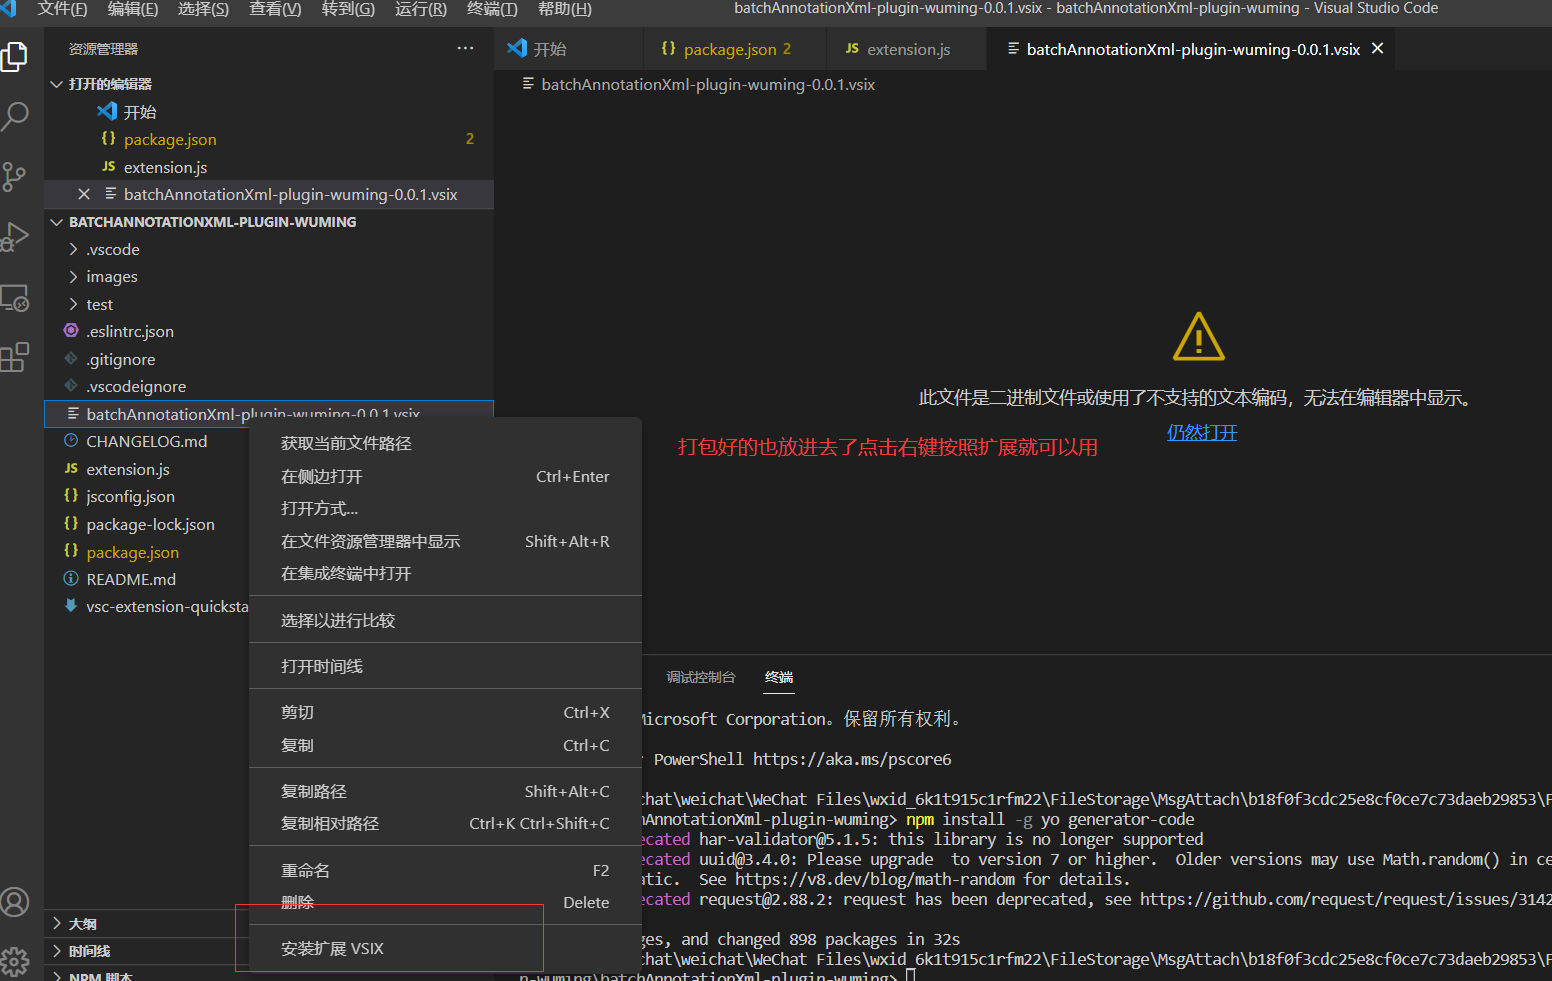Collapse the 打开的编辑器 section

point(57,84)
